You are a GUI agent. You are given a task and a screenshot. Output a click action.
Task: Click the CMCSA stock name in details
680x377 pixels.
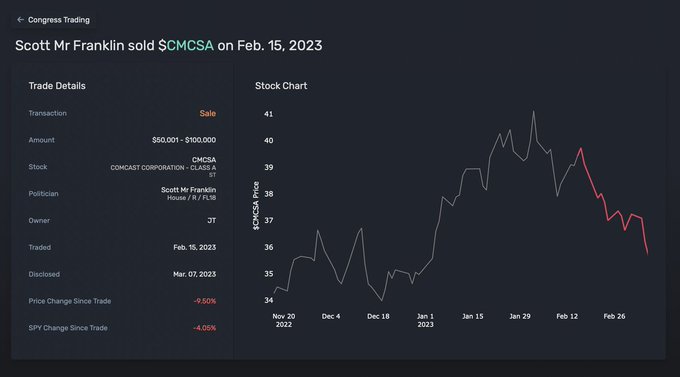pyautogui.click(x=204, y=160)
